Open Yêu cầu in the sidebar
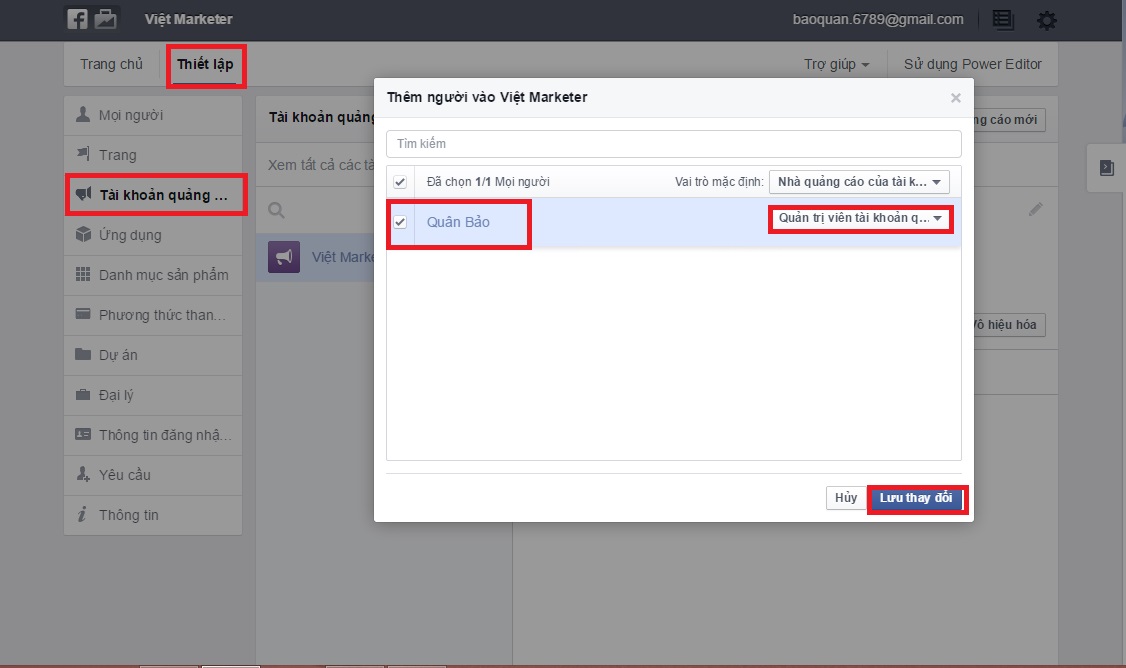1126x668 pixels. click(x=153, y=475)
